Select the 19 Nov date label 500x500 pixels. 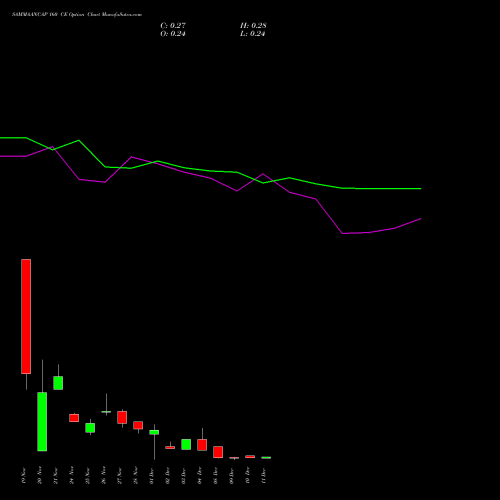[23, 476]
